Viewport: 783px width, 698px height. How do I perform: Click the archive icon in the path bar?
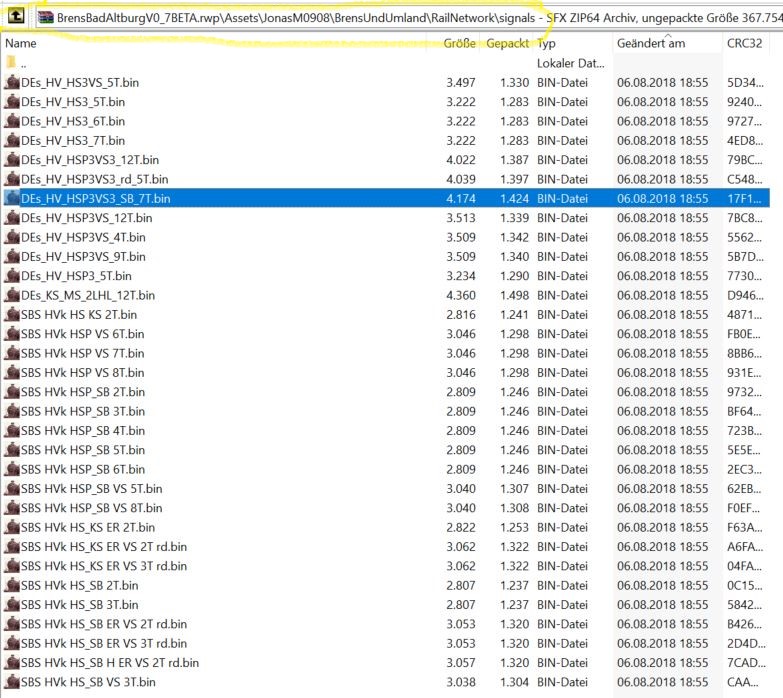click(x=46, y=18)
